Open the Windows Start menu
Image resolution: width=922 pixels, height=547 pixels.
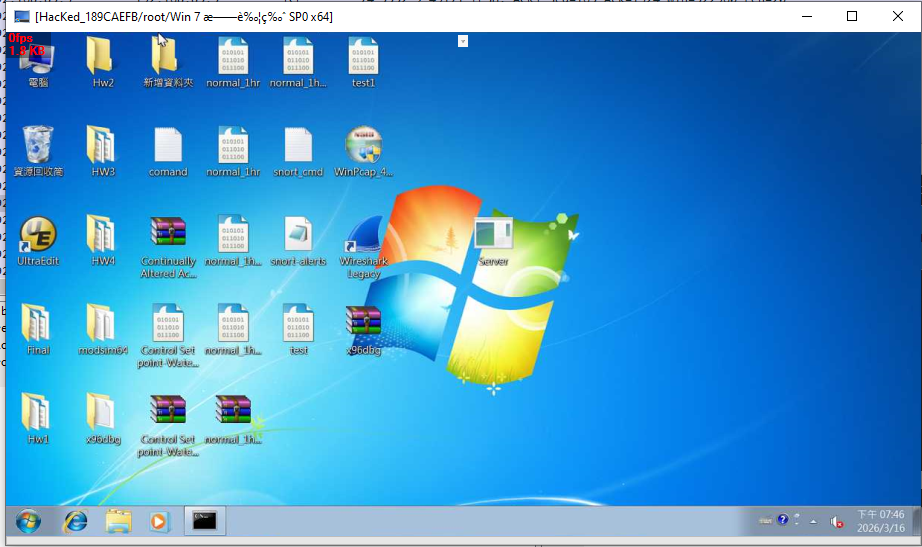28,521
